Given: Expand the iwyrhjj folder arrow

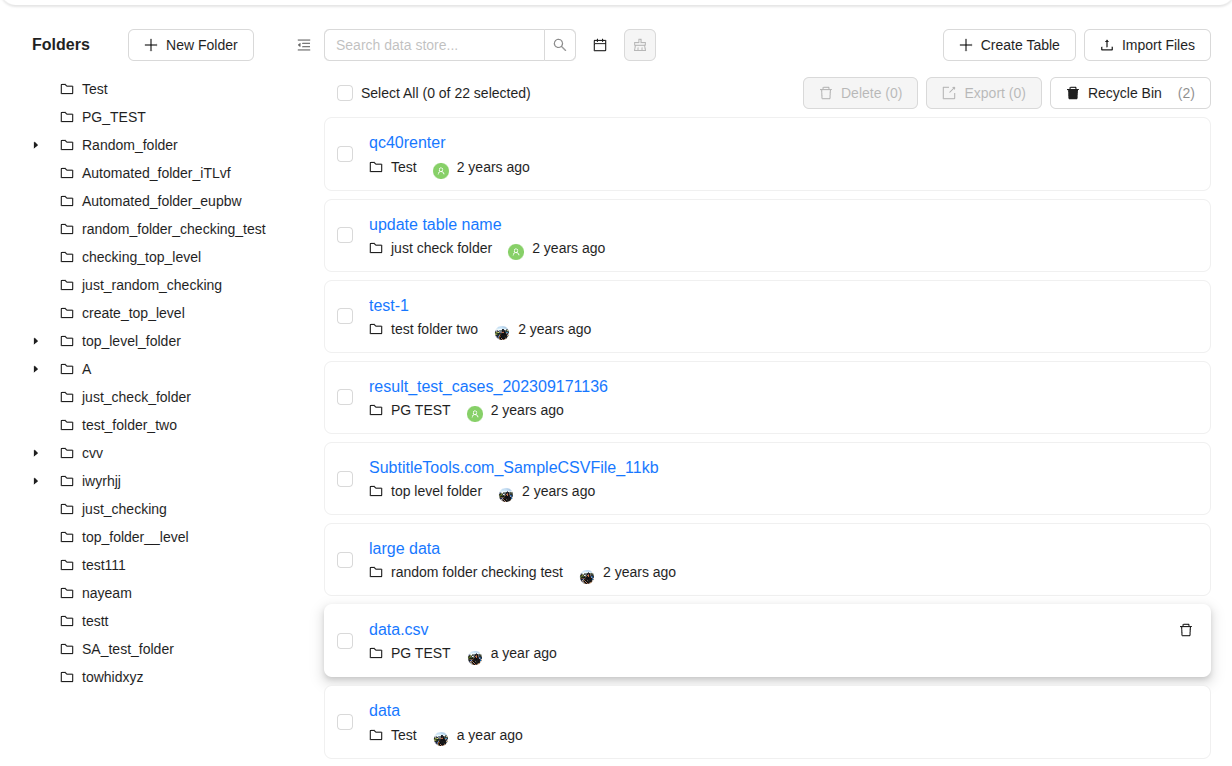Looking at the screenshot, I should (x=36, y=481).
